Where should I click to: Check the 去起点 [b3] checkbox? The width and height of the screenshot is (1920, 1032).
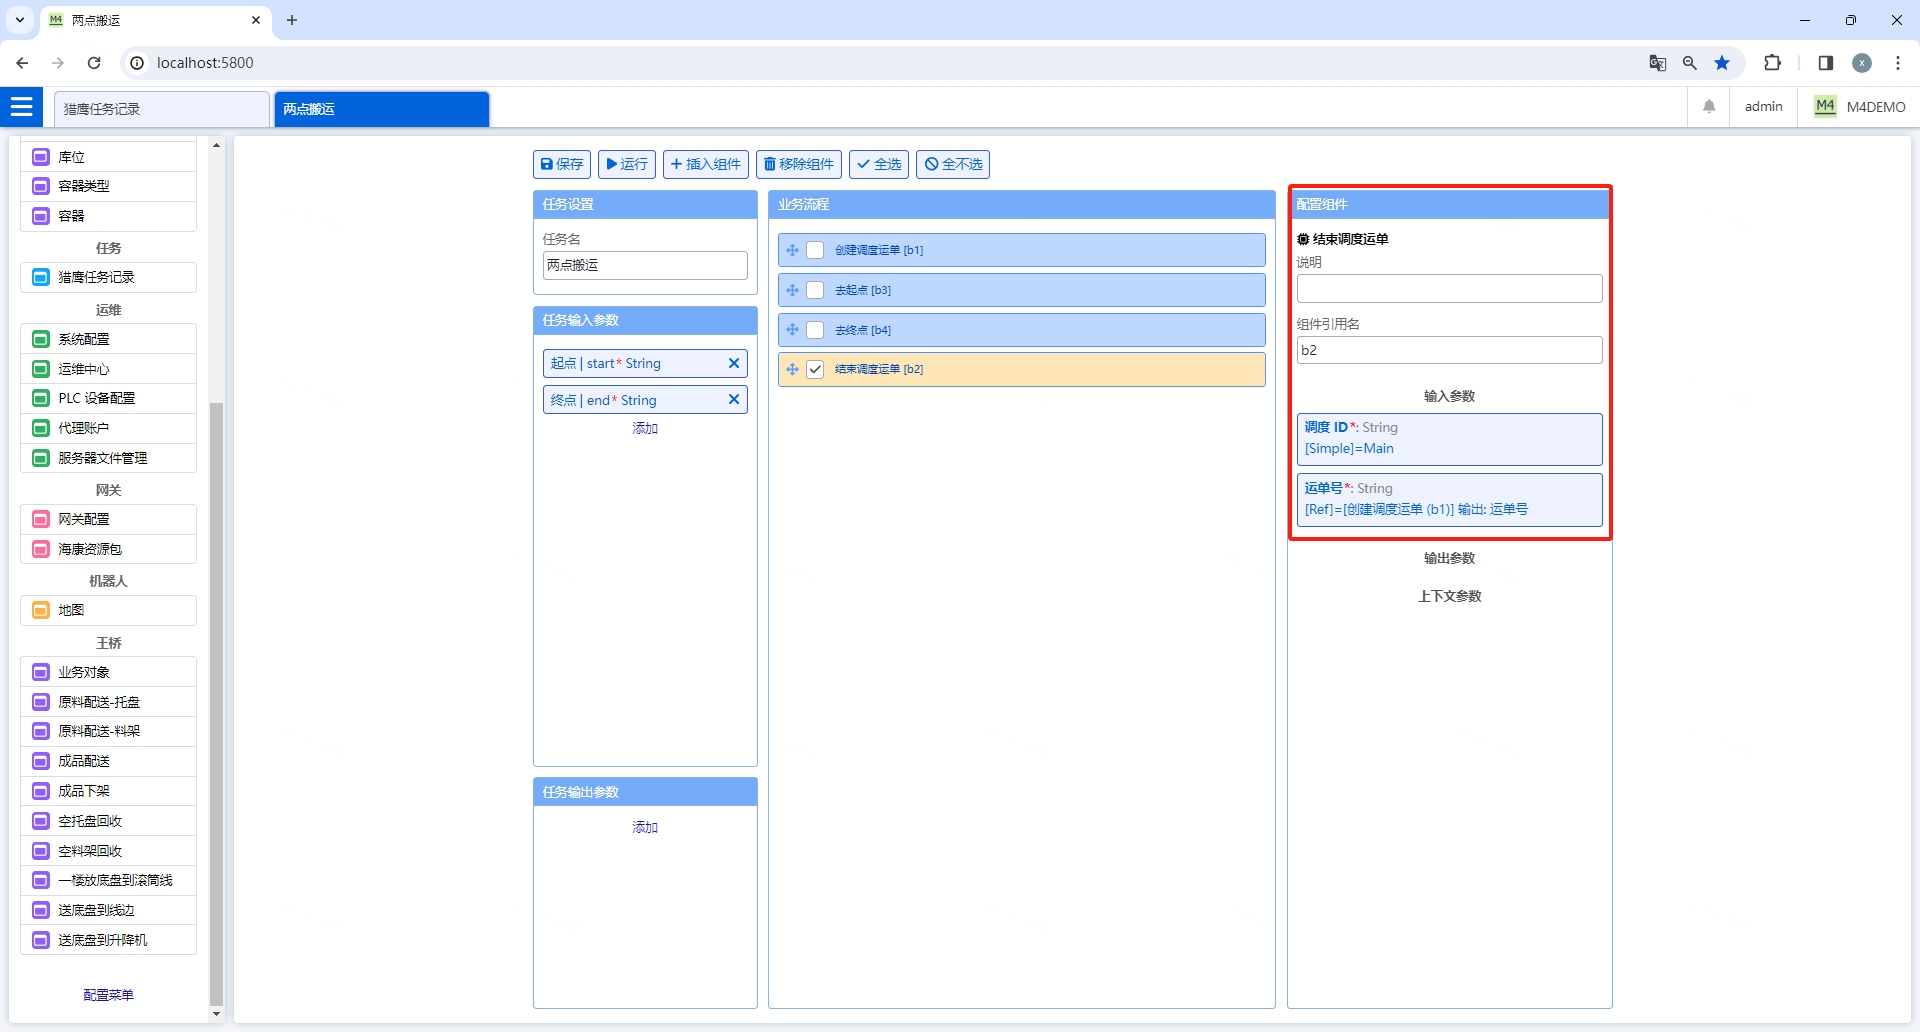click(815, 290)
